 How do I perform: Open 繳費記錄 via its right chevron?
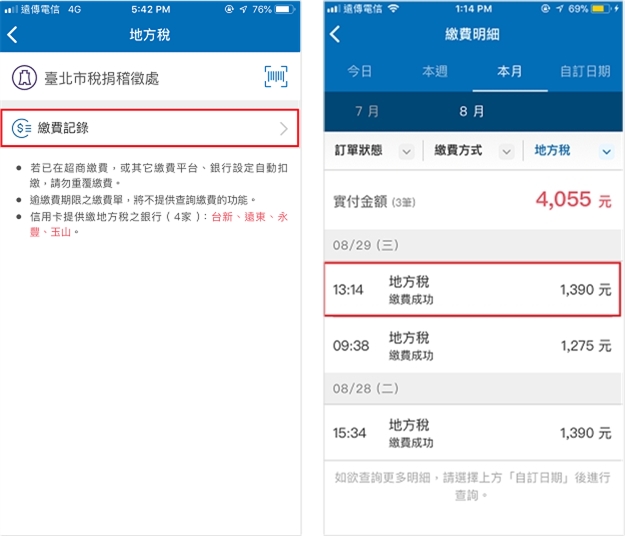(x=283, y=128)
